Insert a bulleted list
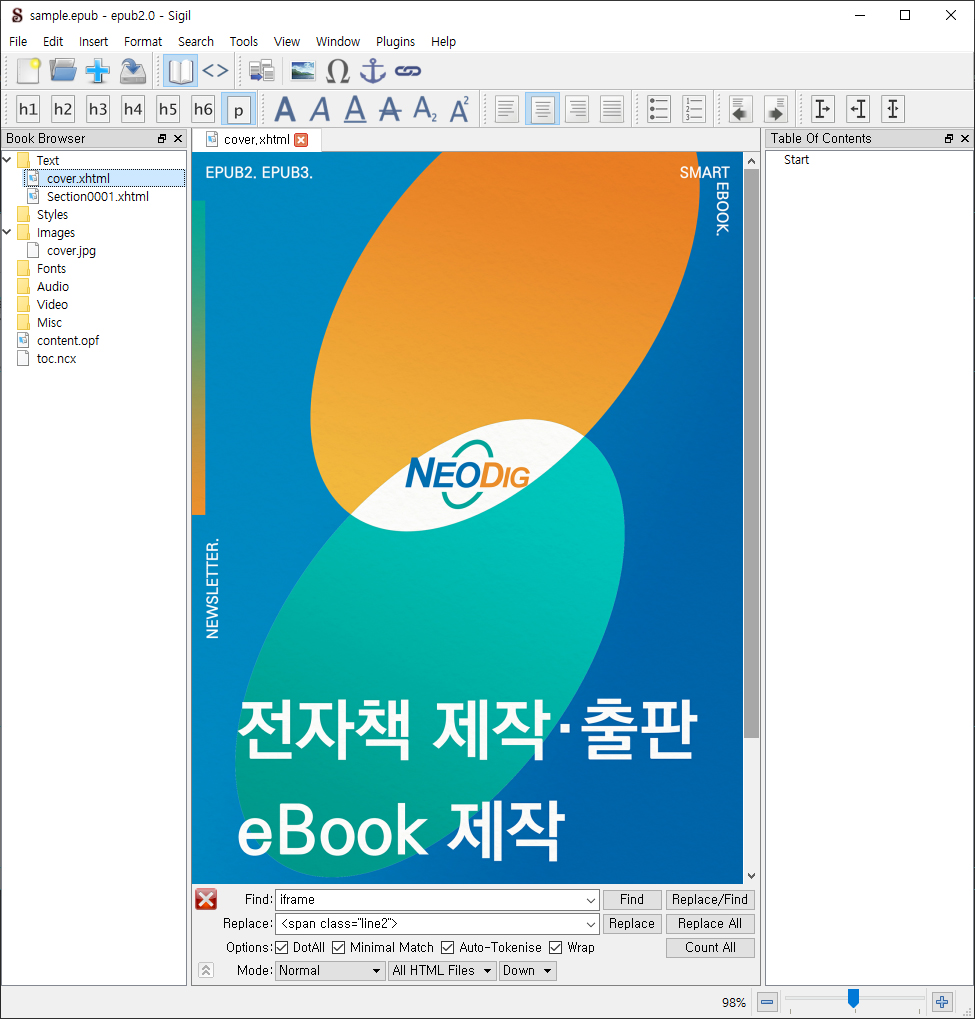This screenshot has height=1019, width=975. pos(658,109)
